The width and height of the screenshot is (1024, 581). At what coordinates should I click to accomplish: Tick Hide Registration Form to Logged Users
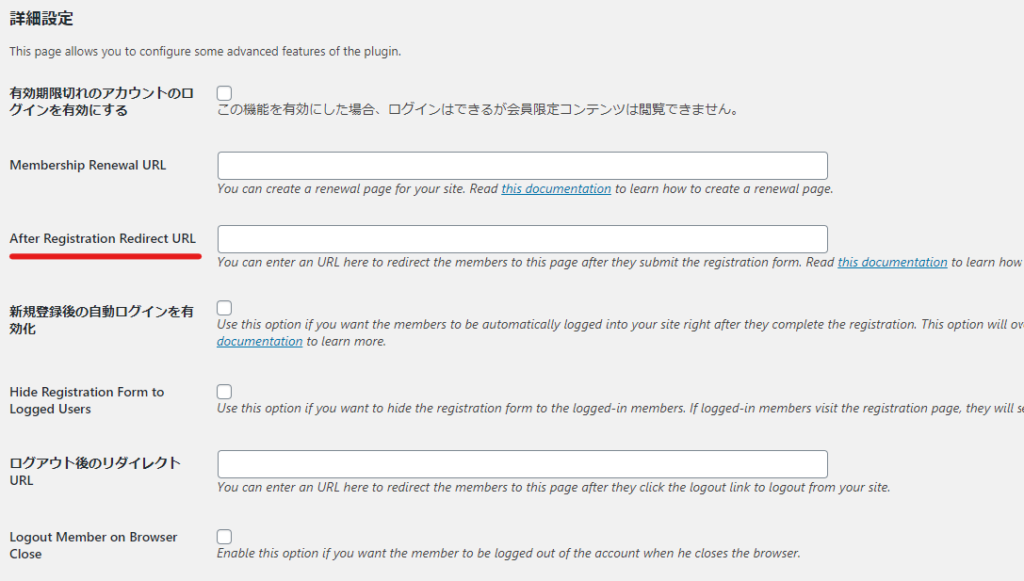(x=224, y=392)
